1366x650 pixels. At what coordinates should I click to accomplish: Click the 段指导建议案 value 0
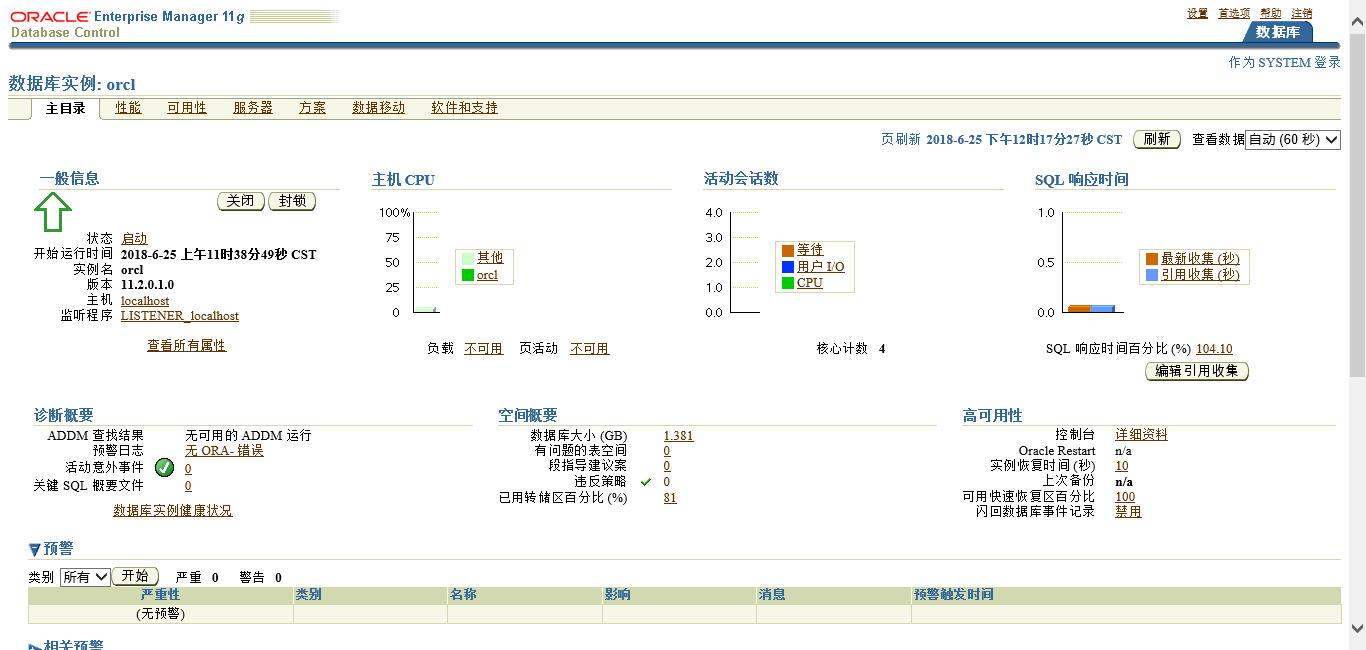[x=667, y=466]
